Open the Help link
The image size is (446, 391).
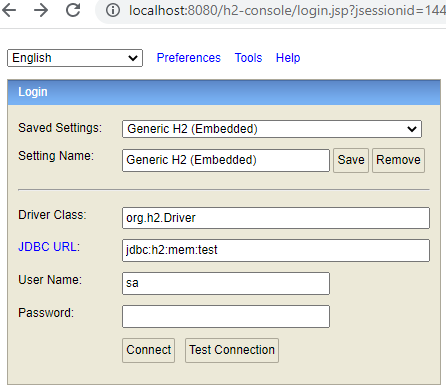[288, 58]
